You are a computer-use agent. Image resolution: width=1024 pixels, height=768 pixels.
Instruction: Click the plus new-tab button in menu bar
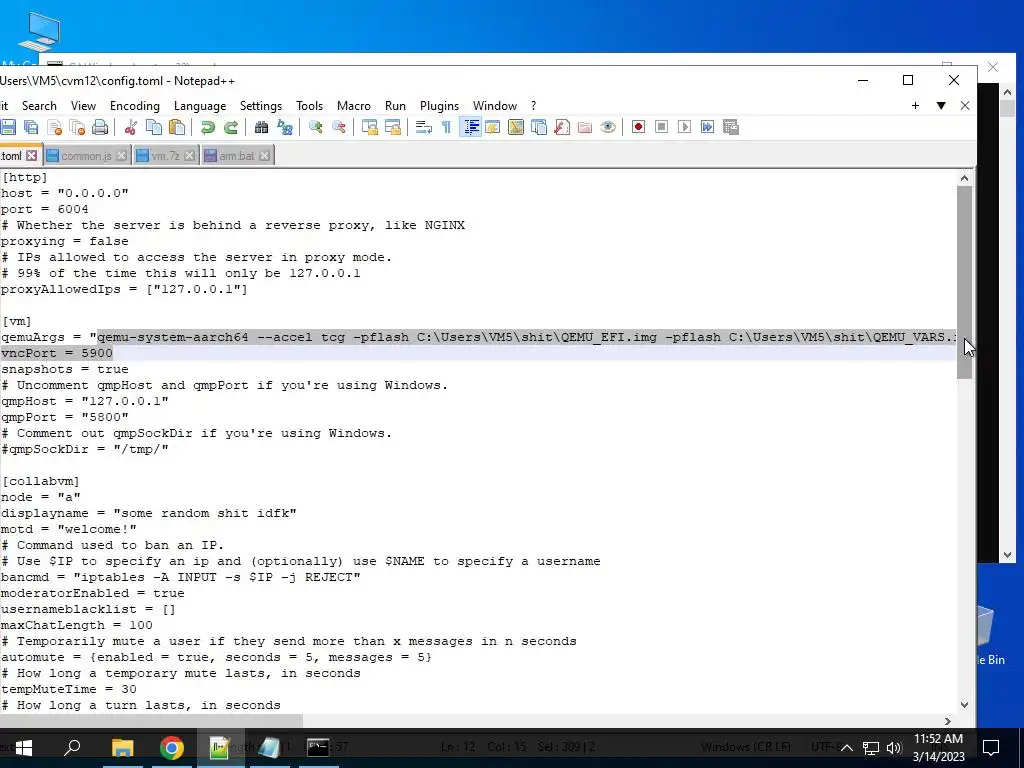point(916,106)
